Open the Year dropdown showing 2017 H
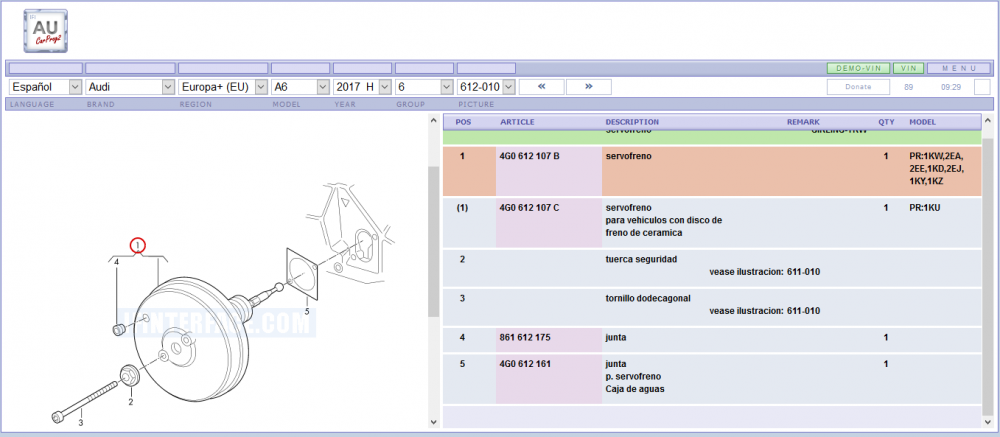1000x437 pixels. tap(362, 87)
